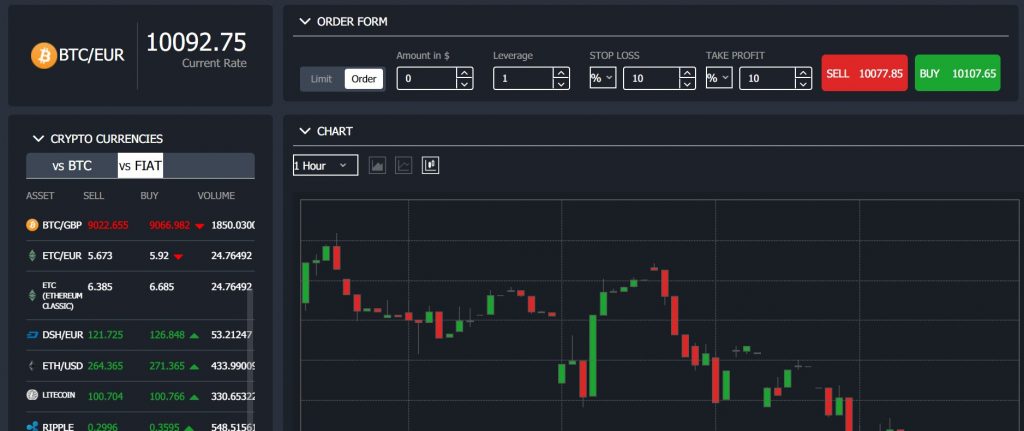Open the 1 Hour timeframe dropdown
Image resolution: width=1024 pixels, height=431 pixels.
[325, 165]
